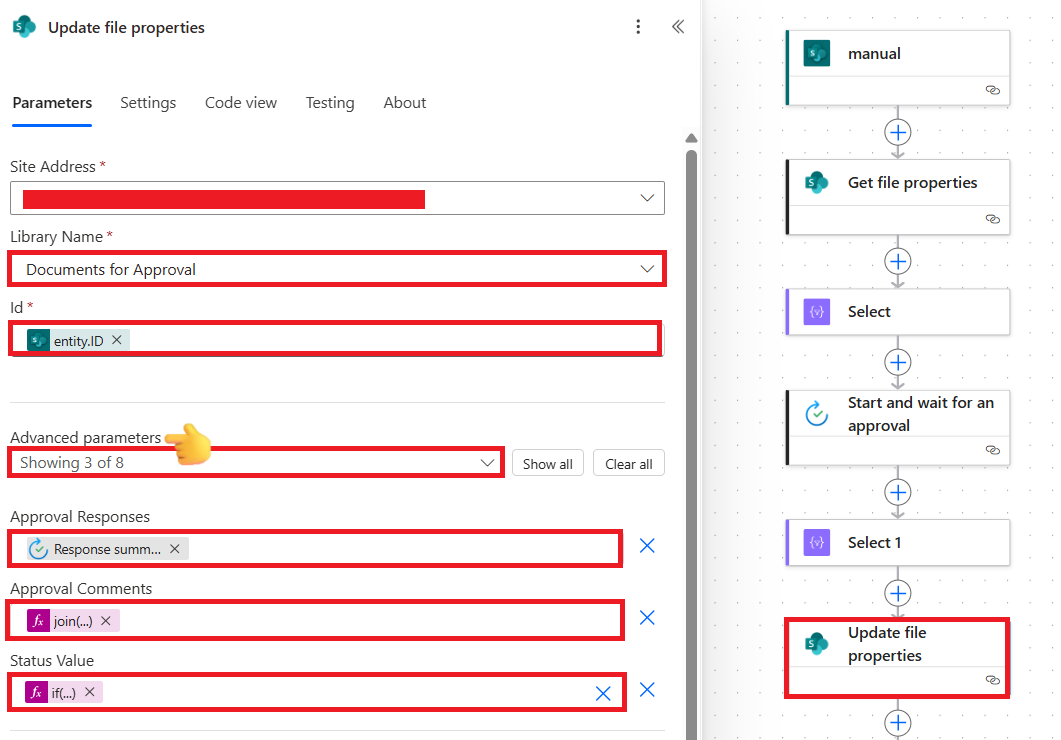Select the Select 1 action card
This screenshot has height=740, width=1061.
[x=898, y=542]
